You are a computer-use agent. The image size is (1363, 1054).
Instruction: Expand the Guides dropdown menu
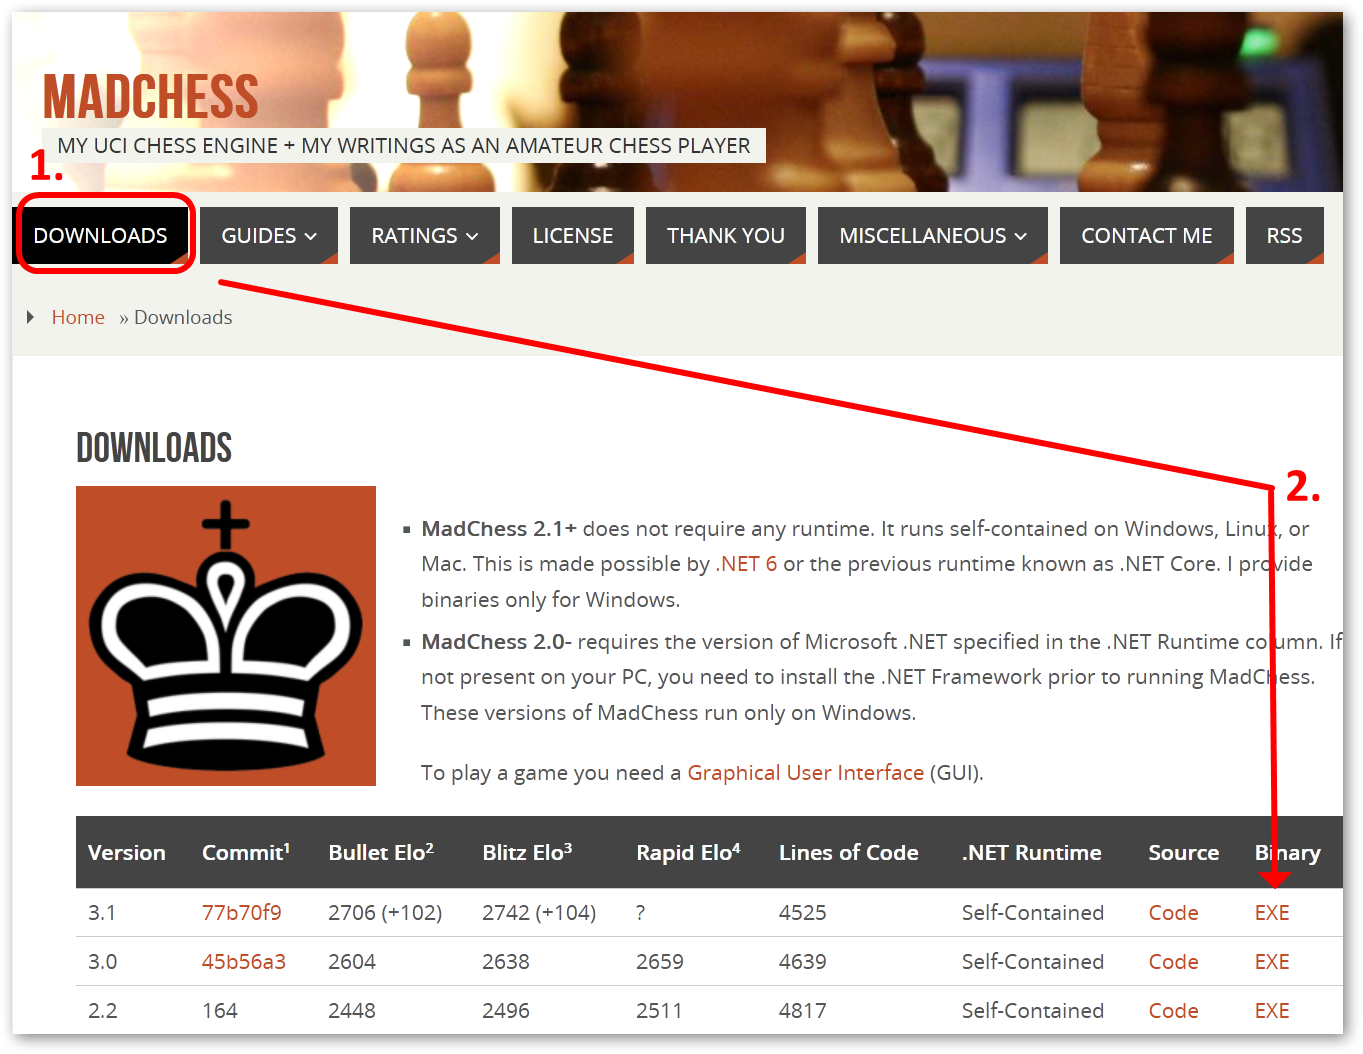pos(268,236)
